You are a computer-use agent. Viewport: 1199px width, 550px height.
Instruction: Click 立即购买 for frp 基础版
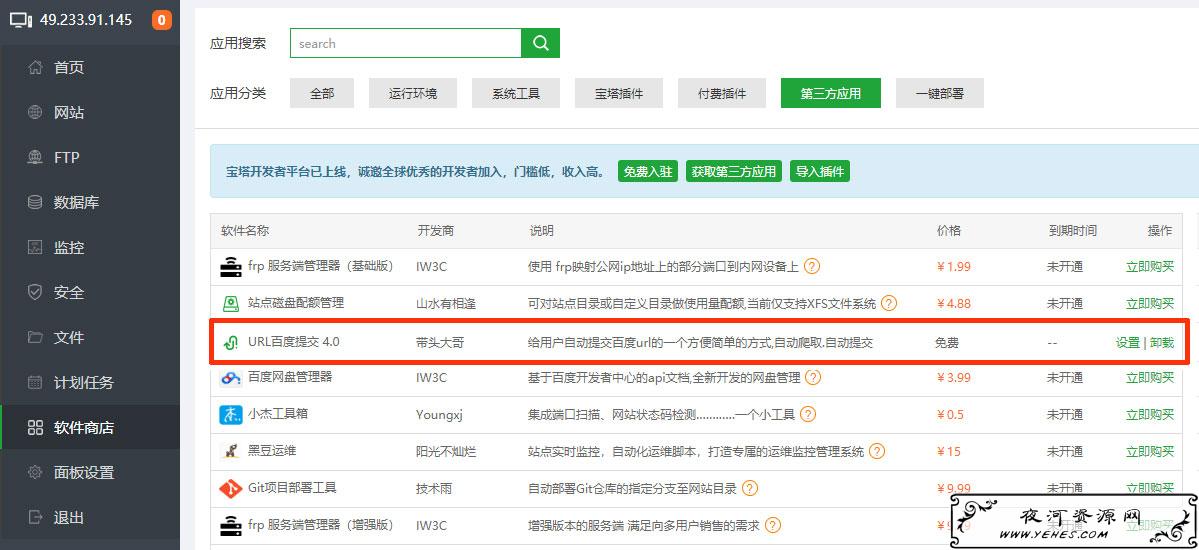click(x=1150, y=266)
